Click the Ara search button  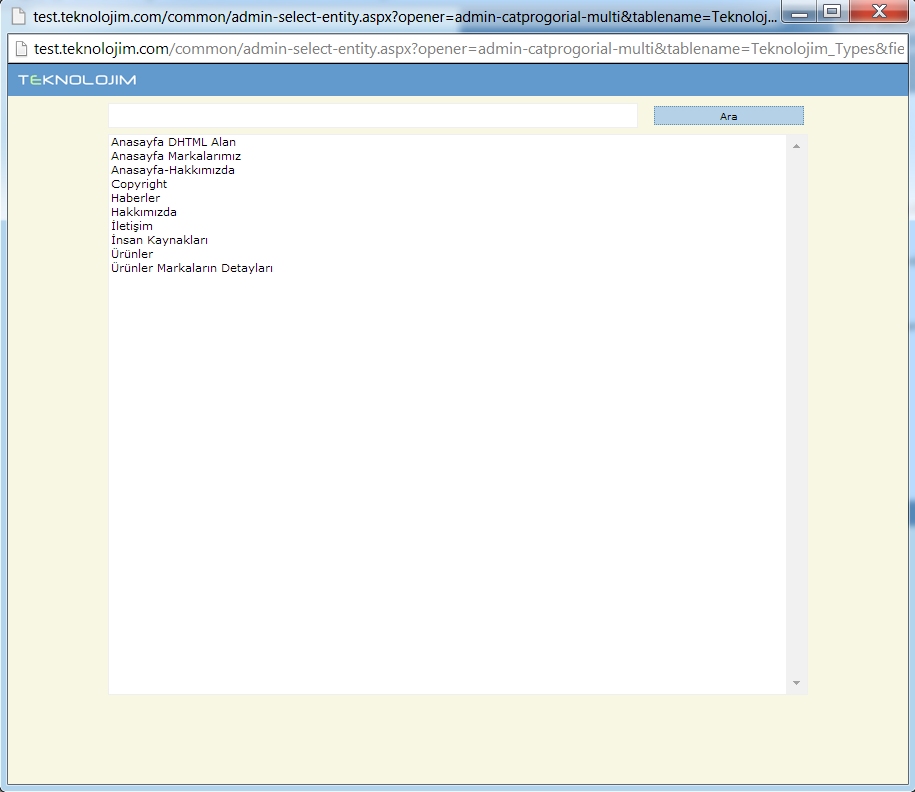point(728,116)
